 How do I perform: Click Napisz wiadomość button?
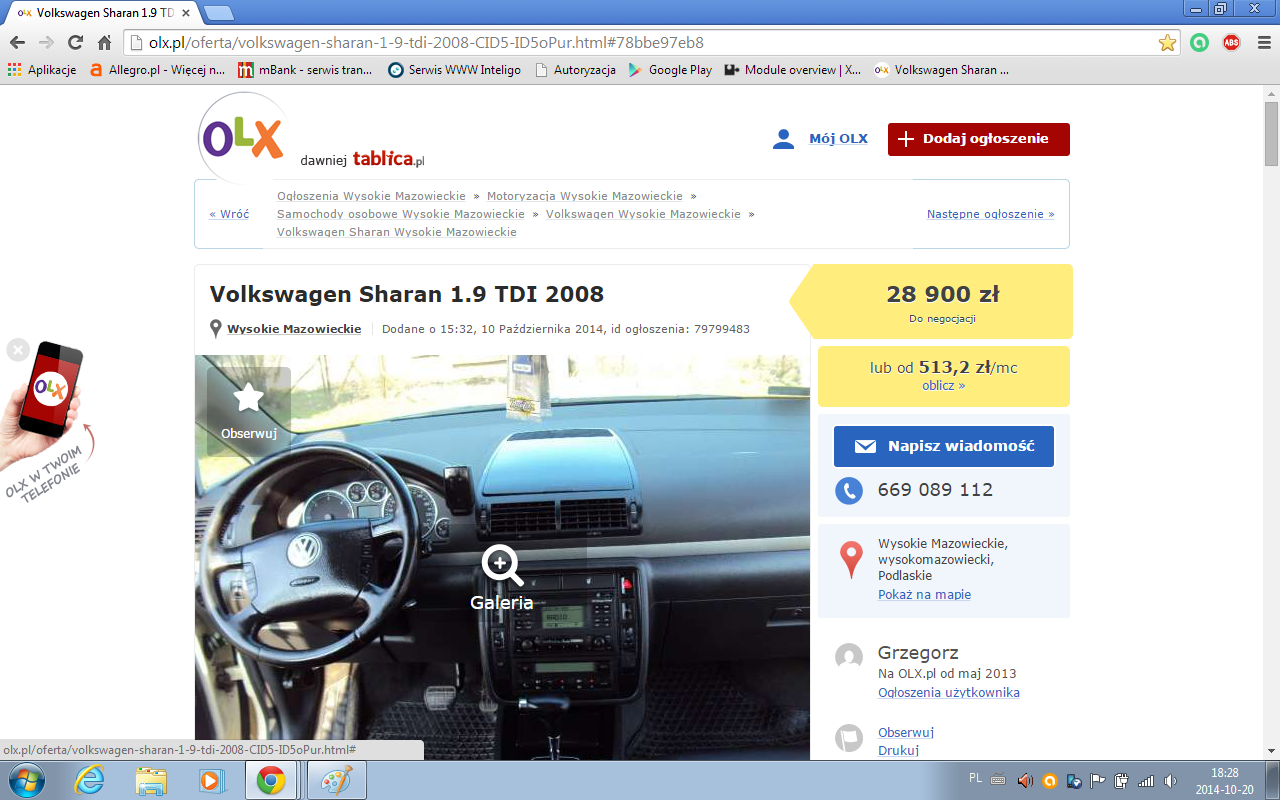[x=944, y=446]
